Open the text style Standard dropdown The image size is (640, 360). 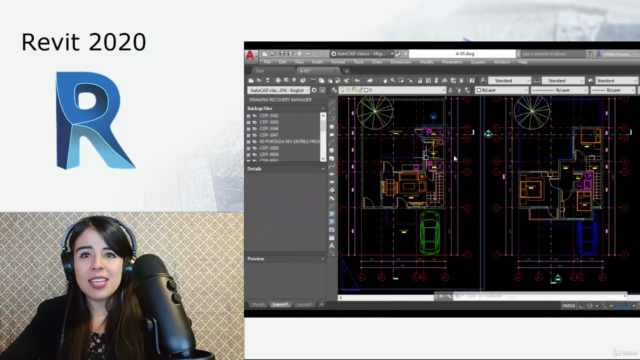[x=509, y=81]
